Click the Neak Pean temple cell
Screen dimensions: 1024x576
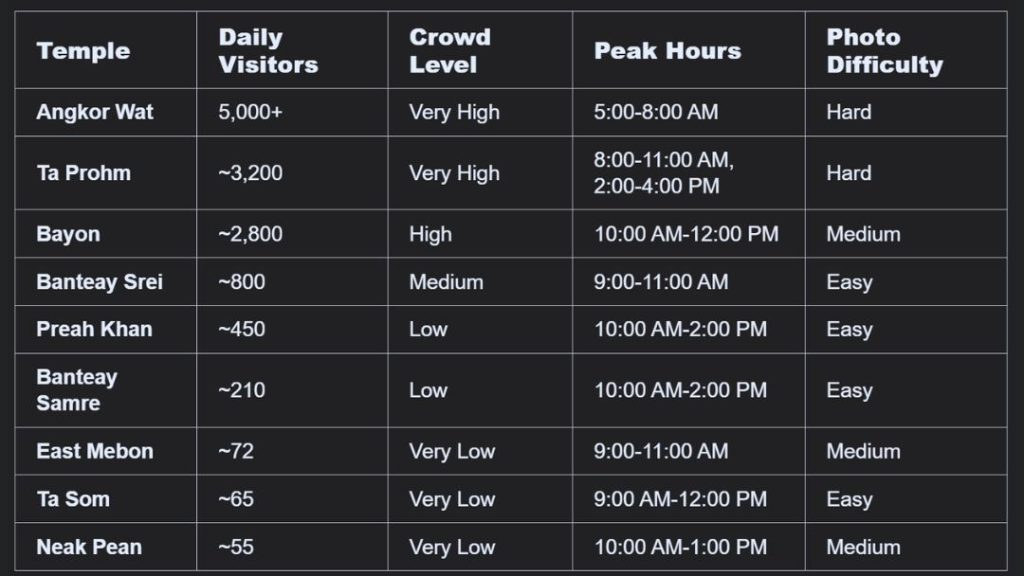[x=89, y=547]
